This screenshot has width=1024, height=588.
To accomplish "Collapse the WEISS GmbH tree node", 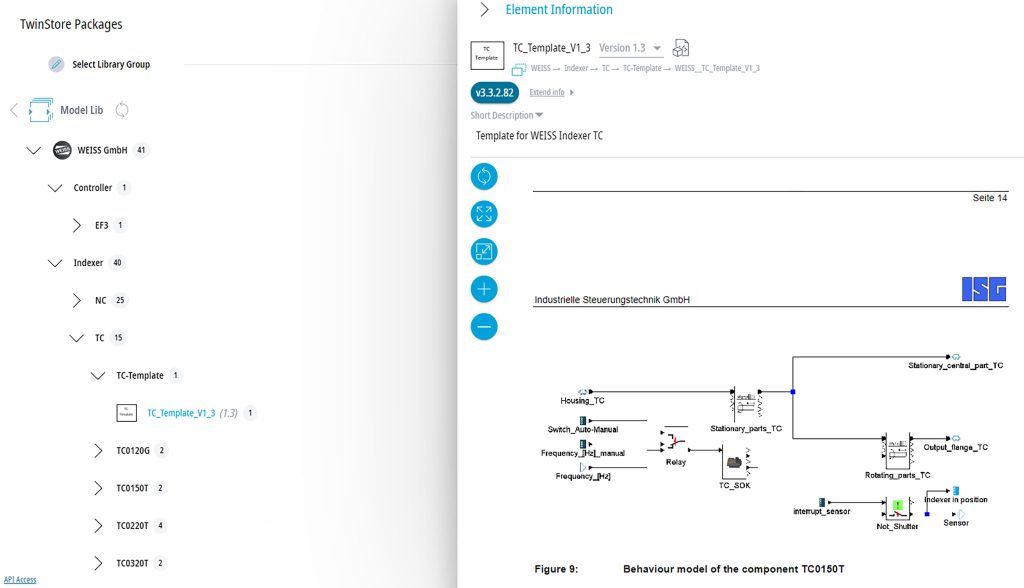I will 34,150.
